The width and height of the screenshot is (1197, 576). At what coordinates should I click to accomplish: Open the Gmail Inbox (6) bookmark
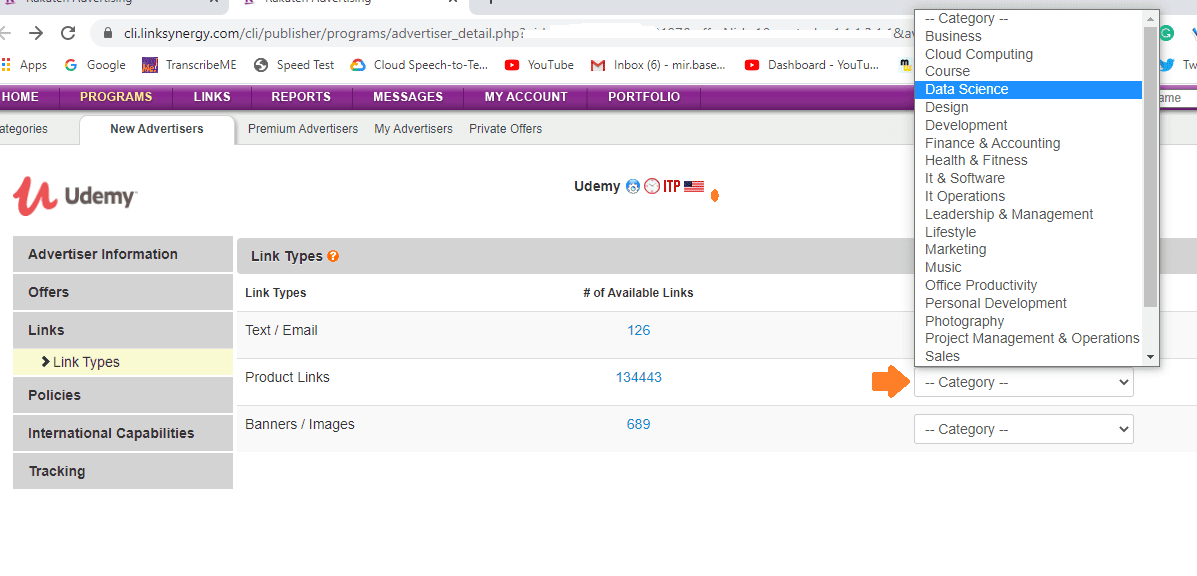pos(658,65)
